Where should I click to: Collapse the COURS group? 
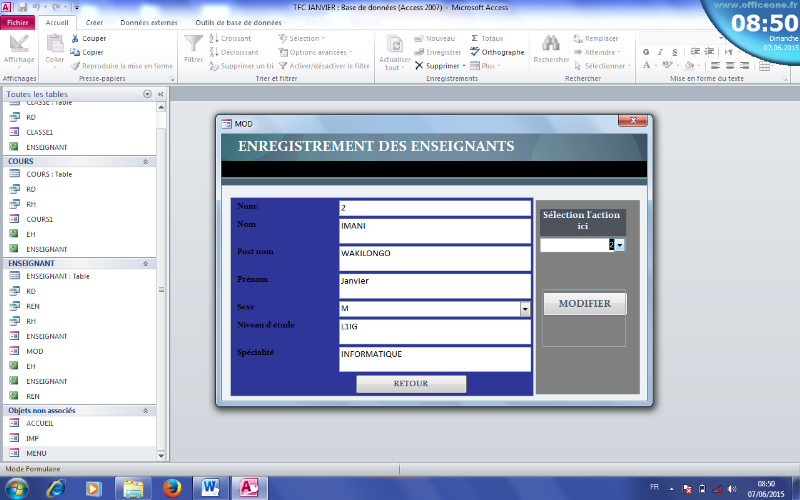[145, 161]
